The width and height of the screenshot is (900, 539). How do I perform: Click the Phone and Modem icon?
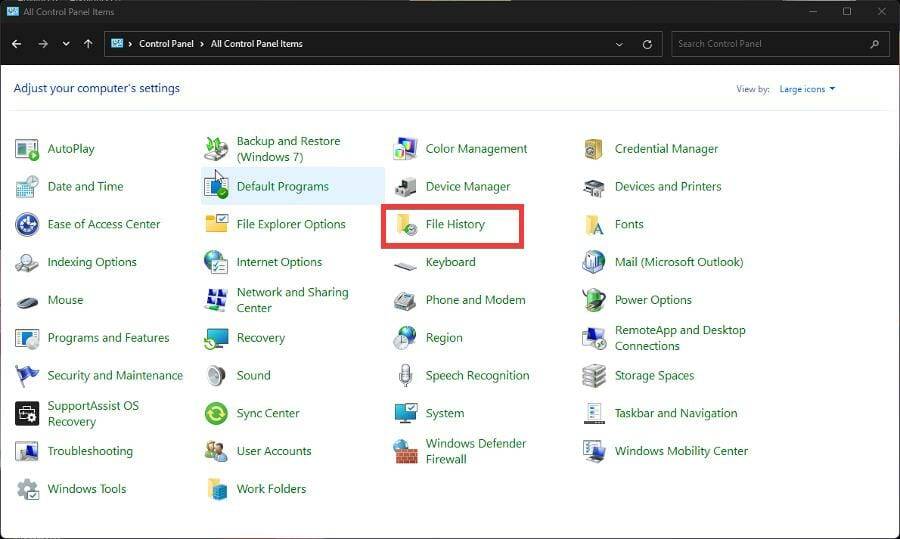[405, 301]
